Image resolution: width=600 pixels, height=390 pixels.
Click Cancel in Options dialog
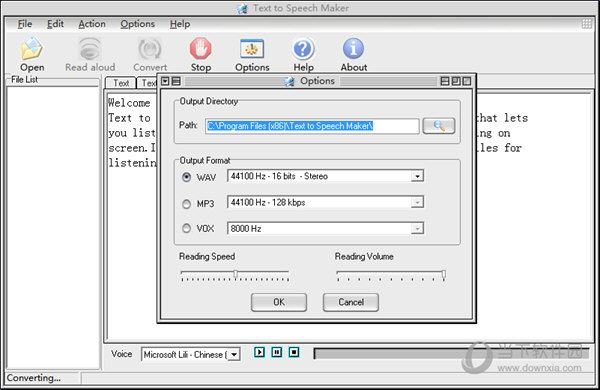click(x=351, y=302)
